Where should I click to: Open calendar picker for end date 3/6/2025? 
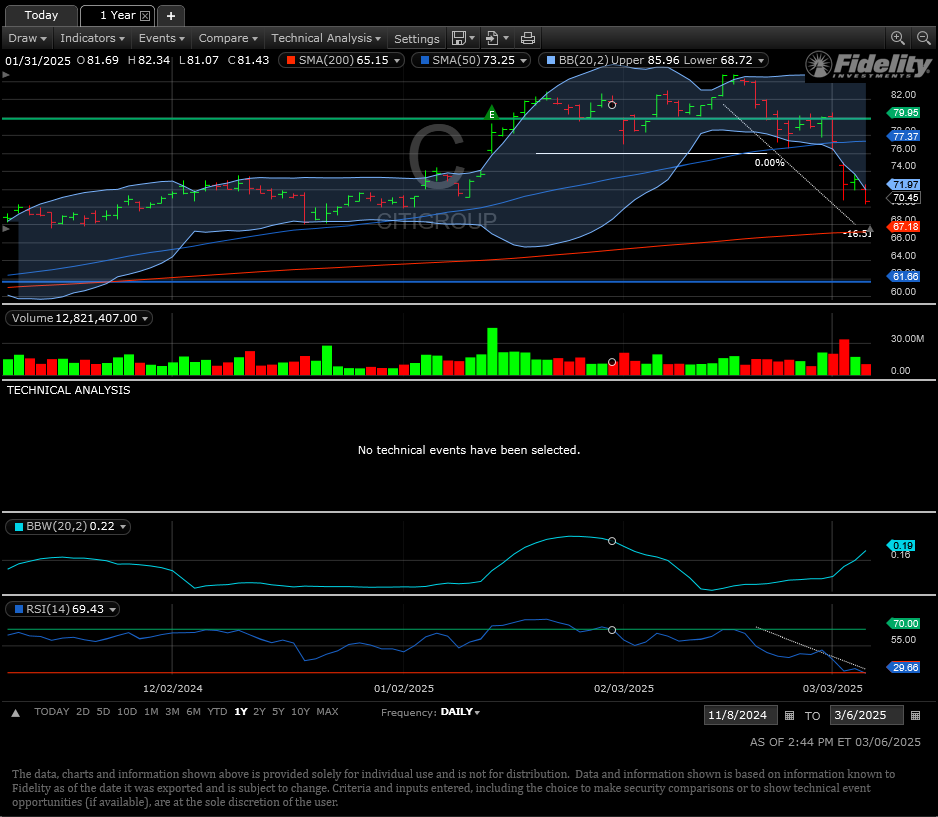[x=915, y=715]
